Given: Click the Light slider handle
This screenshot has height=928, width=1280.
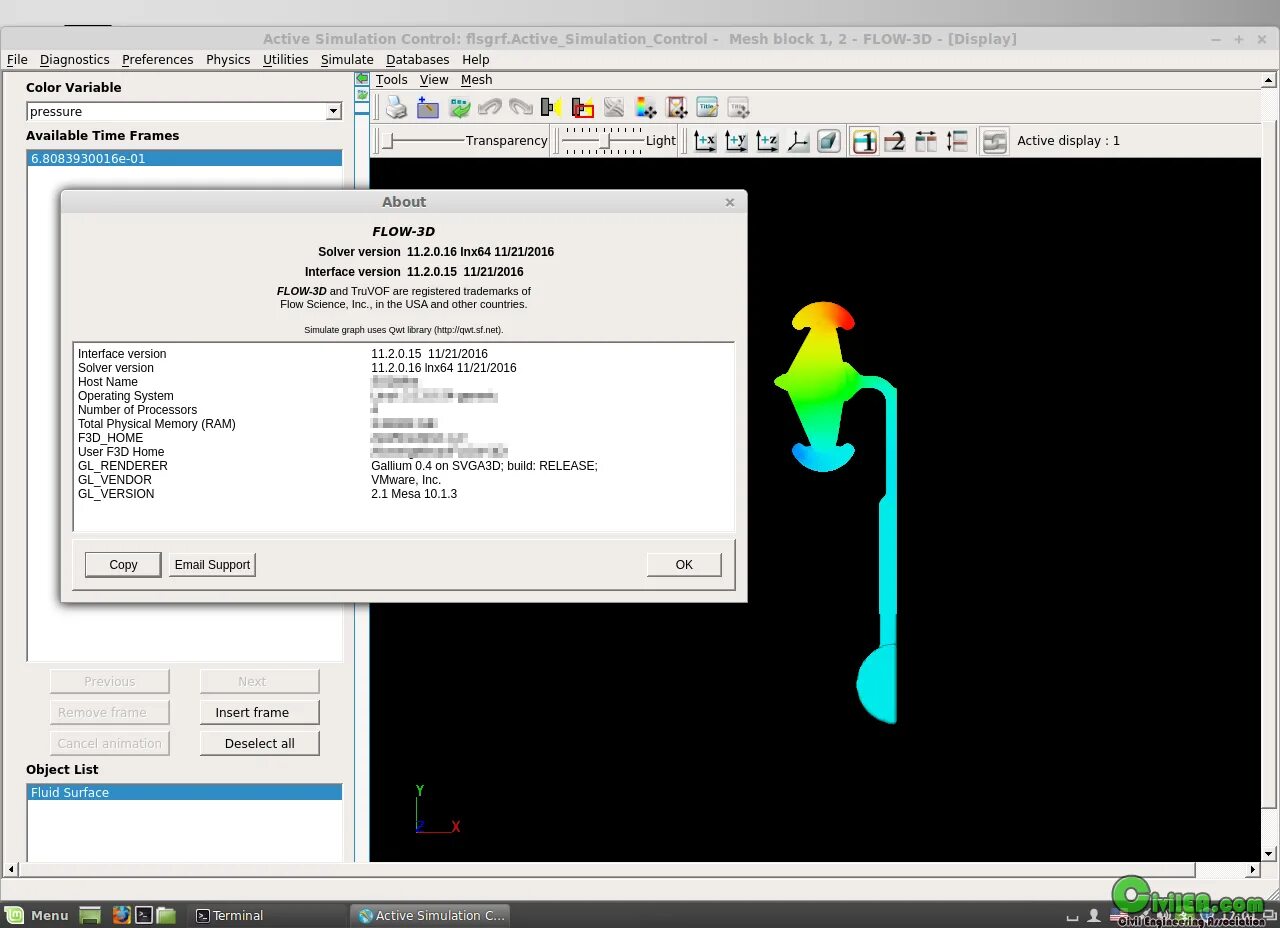Looking at the screenshot, I should [605, 141].
